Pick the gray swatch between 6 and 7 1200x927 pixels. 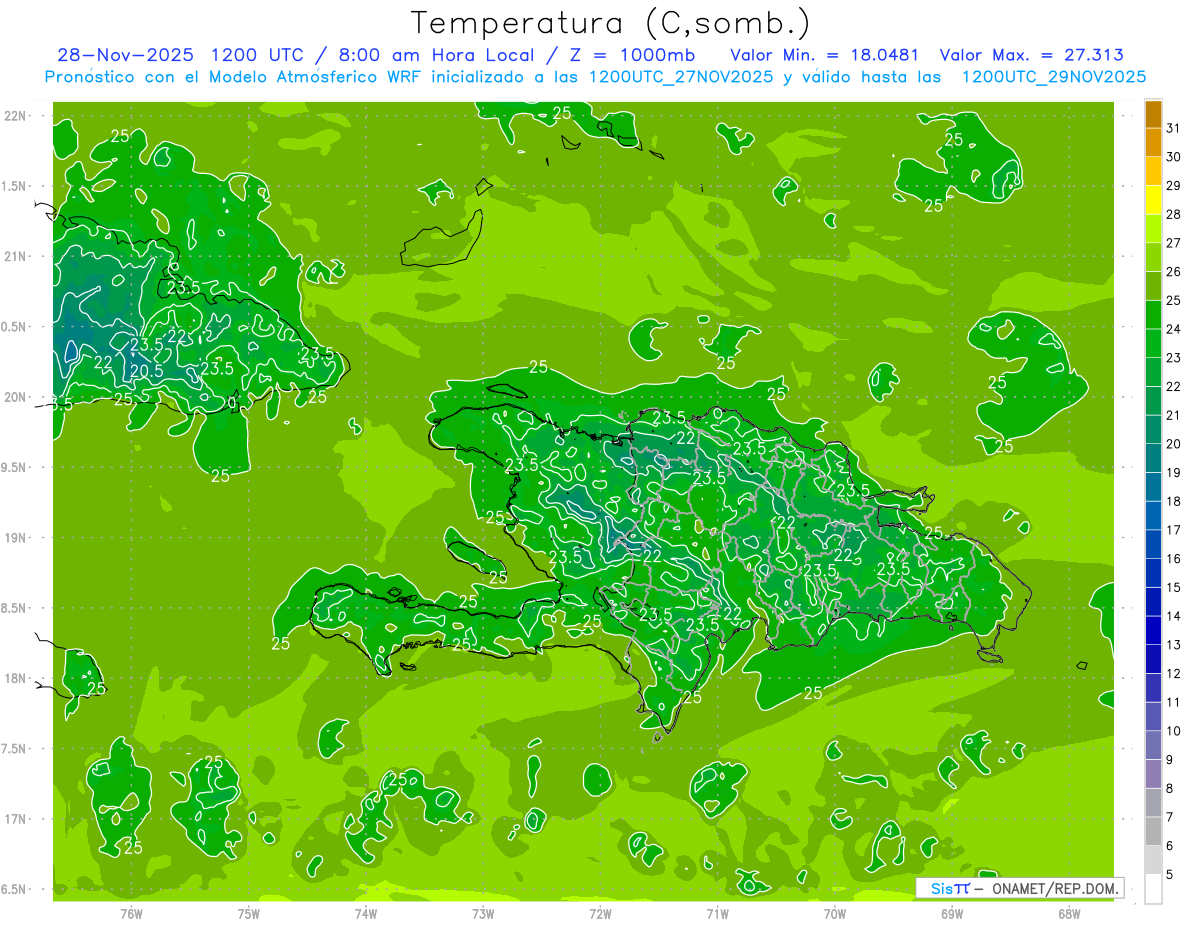click(x=1153, y=831)
